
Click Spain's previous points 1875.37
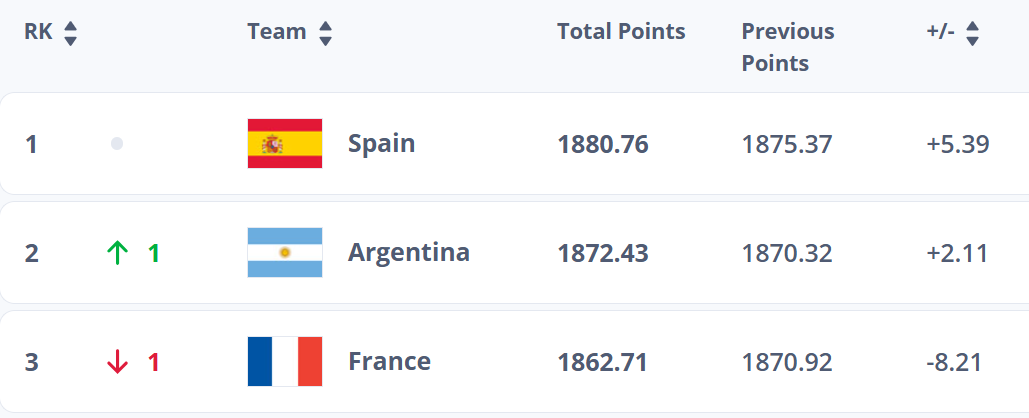[x=787, y=144]
